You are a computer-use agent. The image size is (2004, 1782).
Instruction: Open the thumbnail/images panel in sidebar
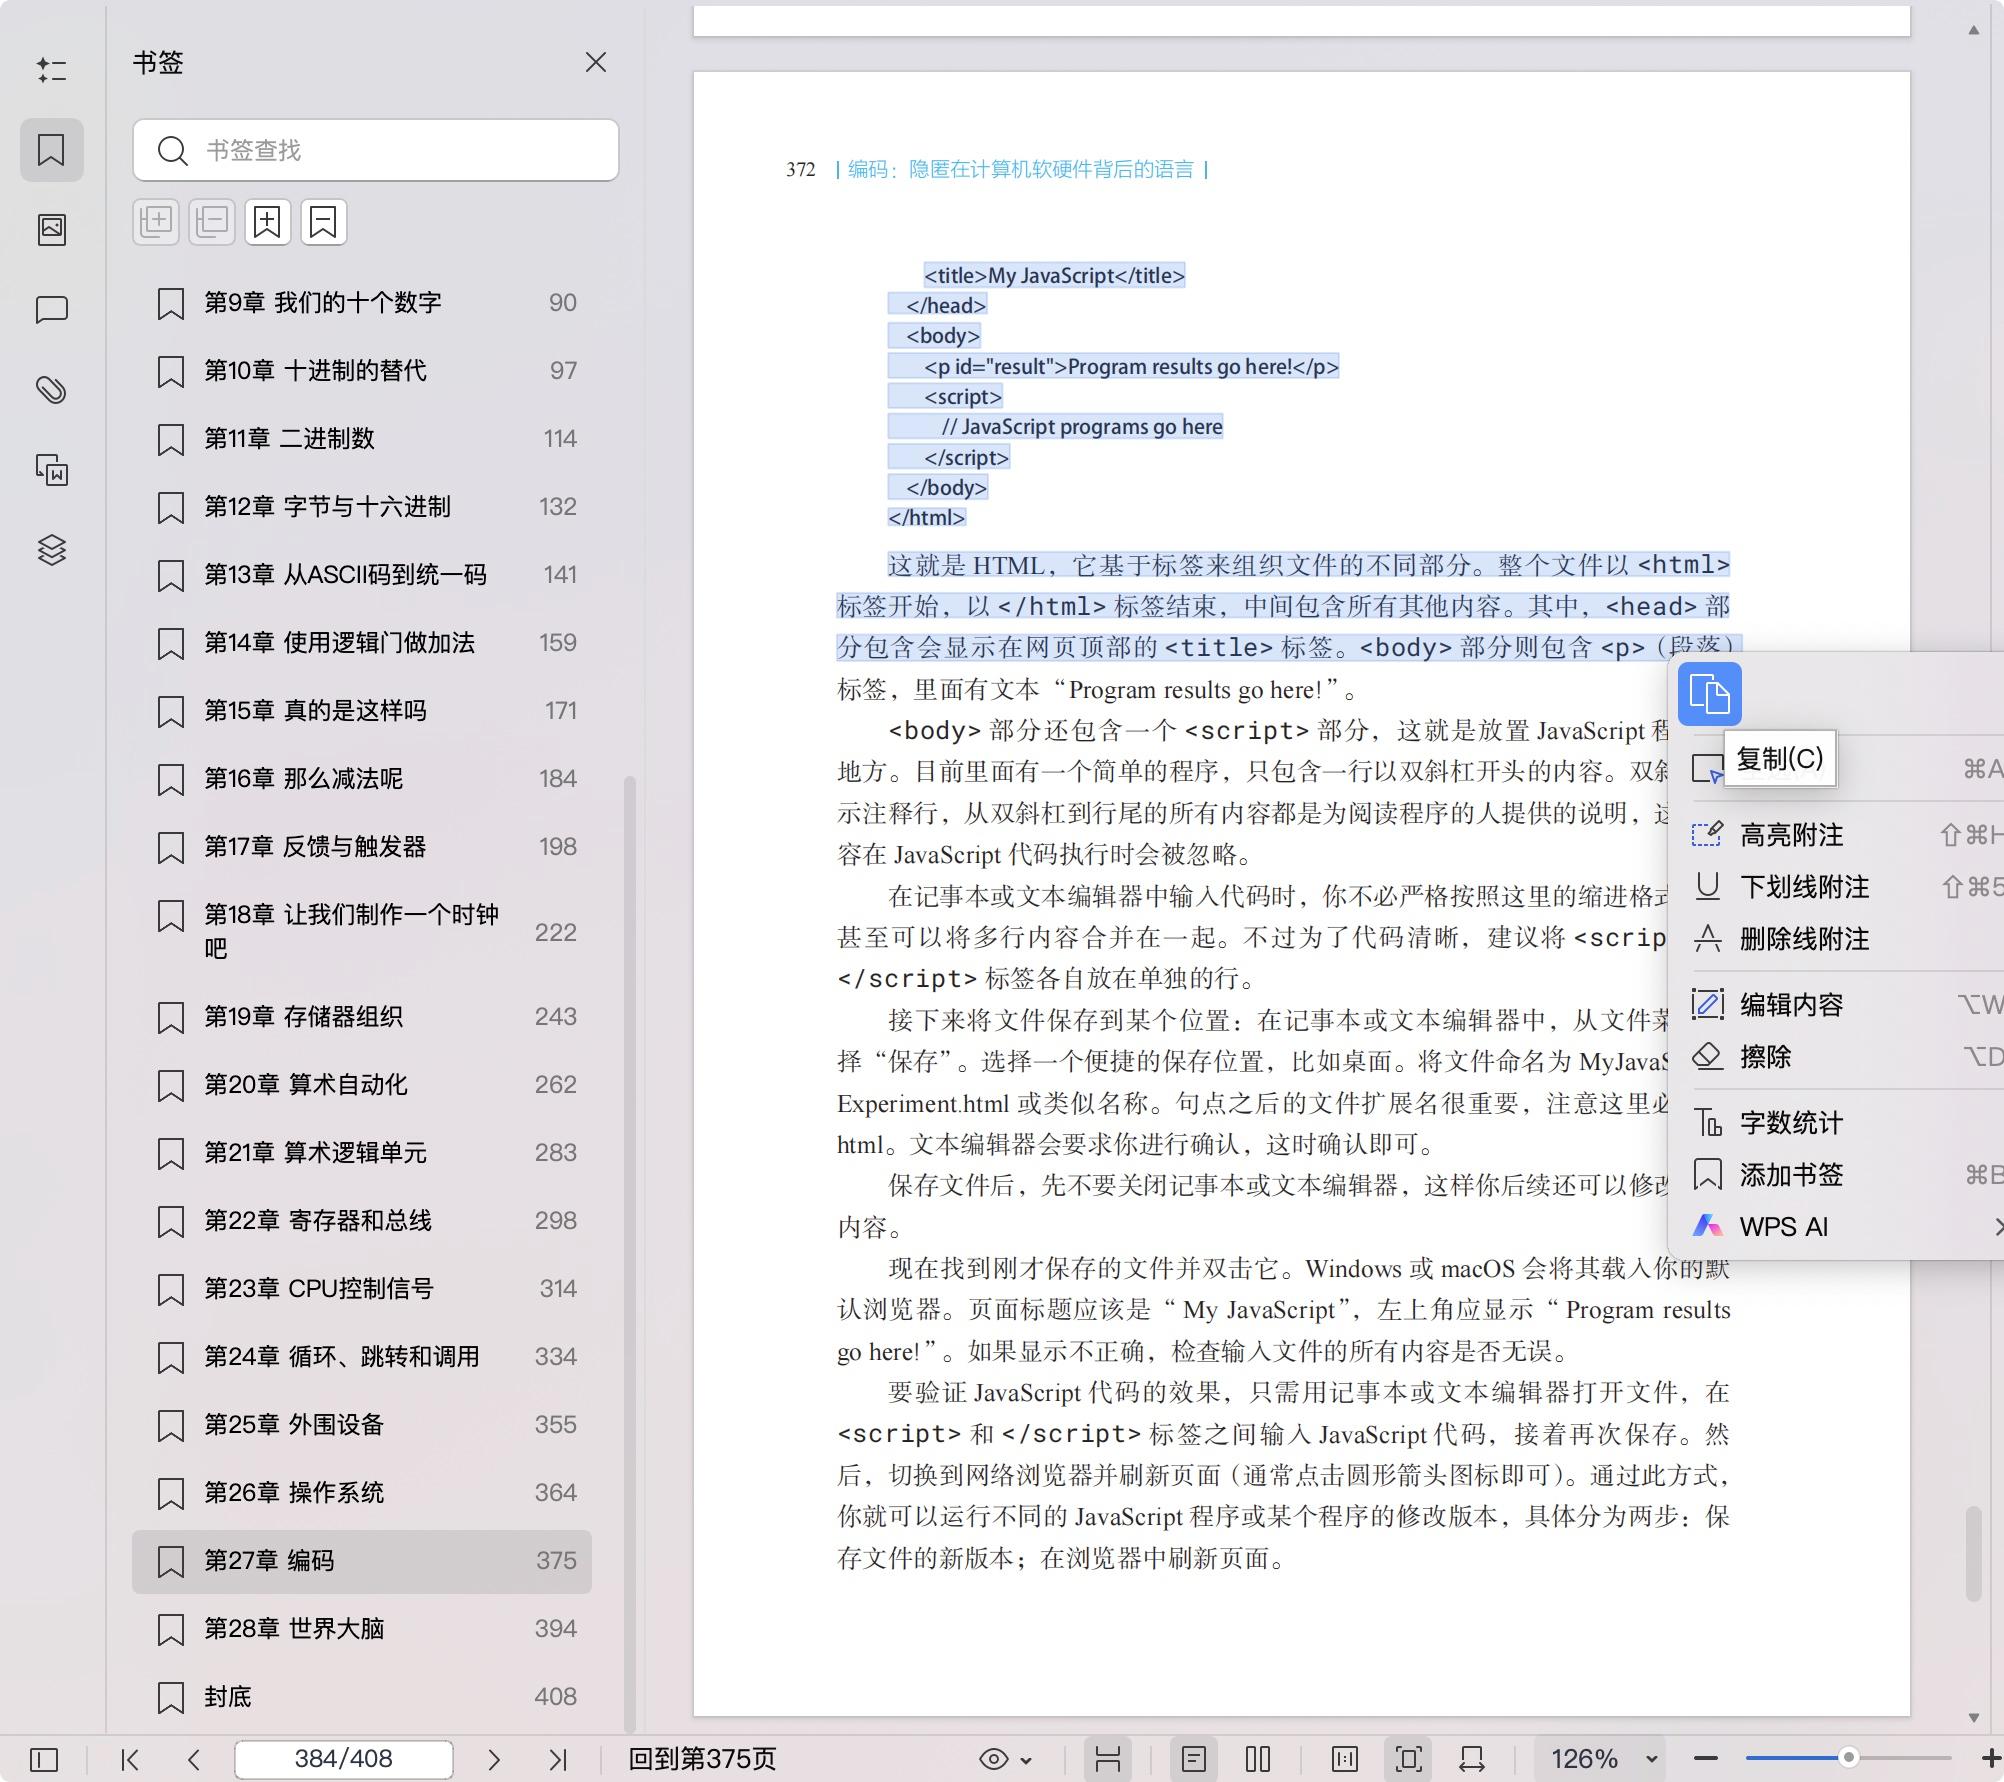[52, 228]
